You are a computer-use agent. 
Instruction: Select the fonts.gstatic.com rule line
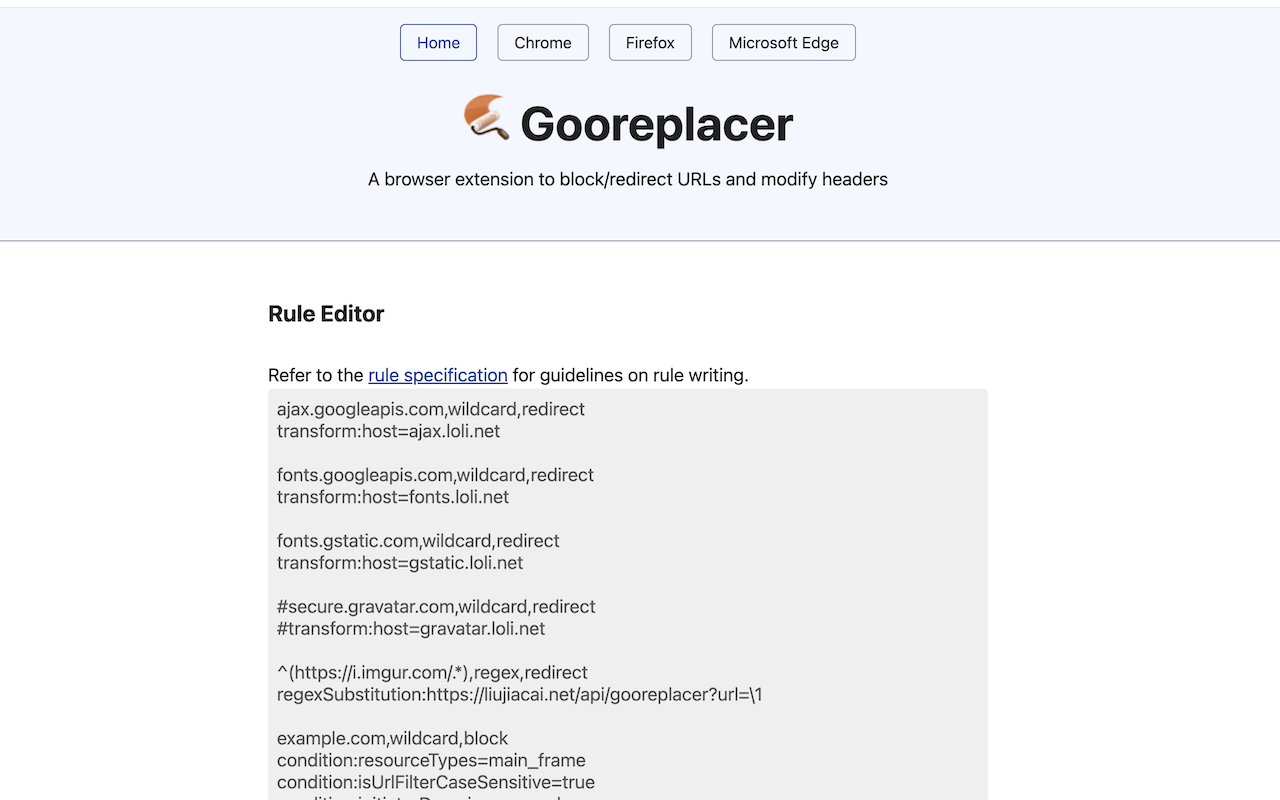[x=418, y=540]
